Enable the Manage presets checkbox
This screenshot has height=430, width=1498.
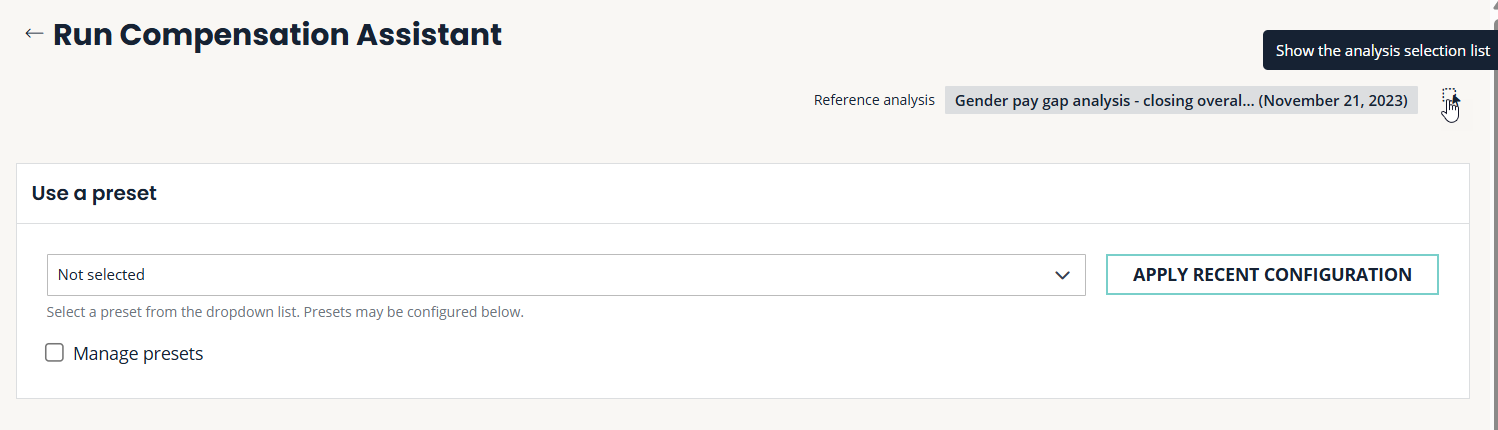pyautogui.click(x=55, y=353)
